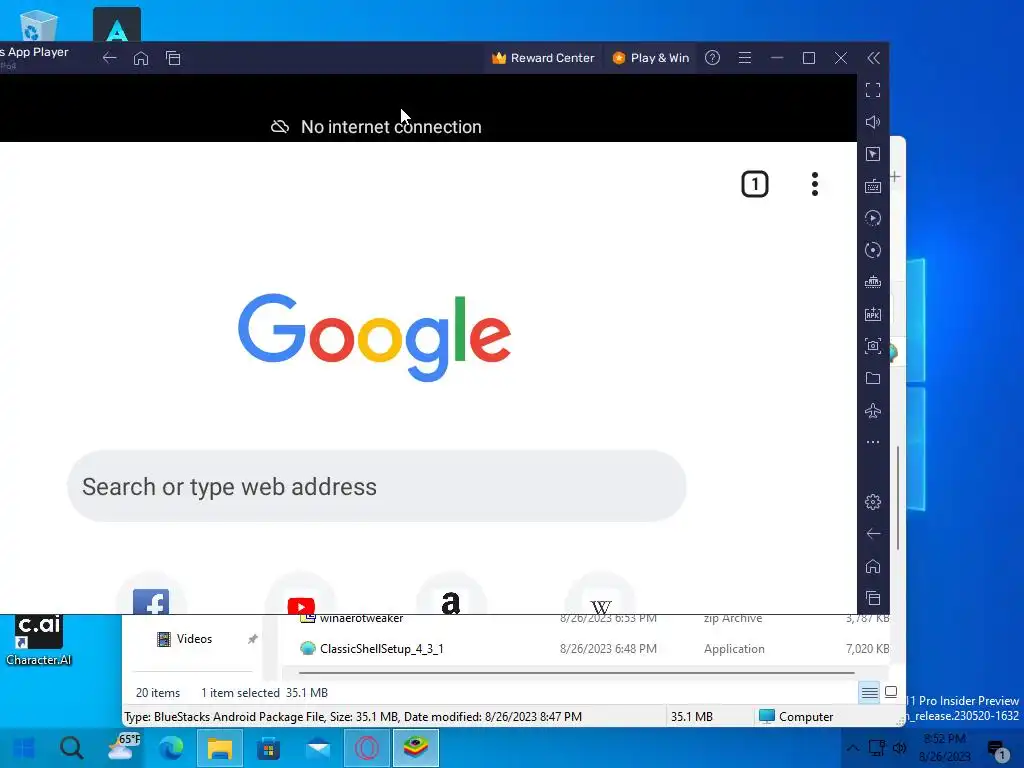Take a screenshot with the camera icon
Image resolution: width=1024 pixels, height=768 pixels.
pos(873,346)
